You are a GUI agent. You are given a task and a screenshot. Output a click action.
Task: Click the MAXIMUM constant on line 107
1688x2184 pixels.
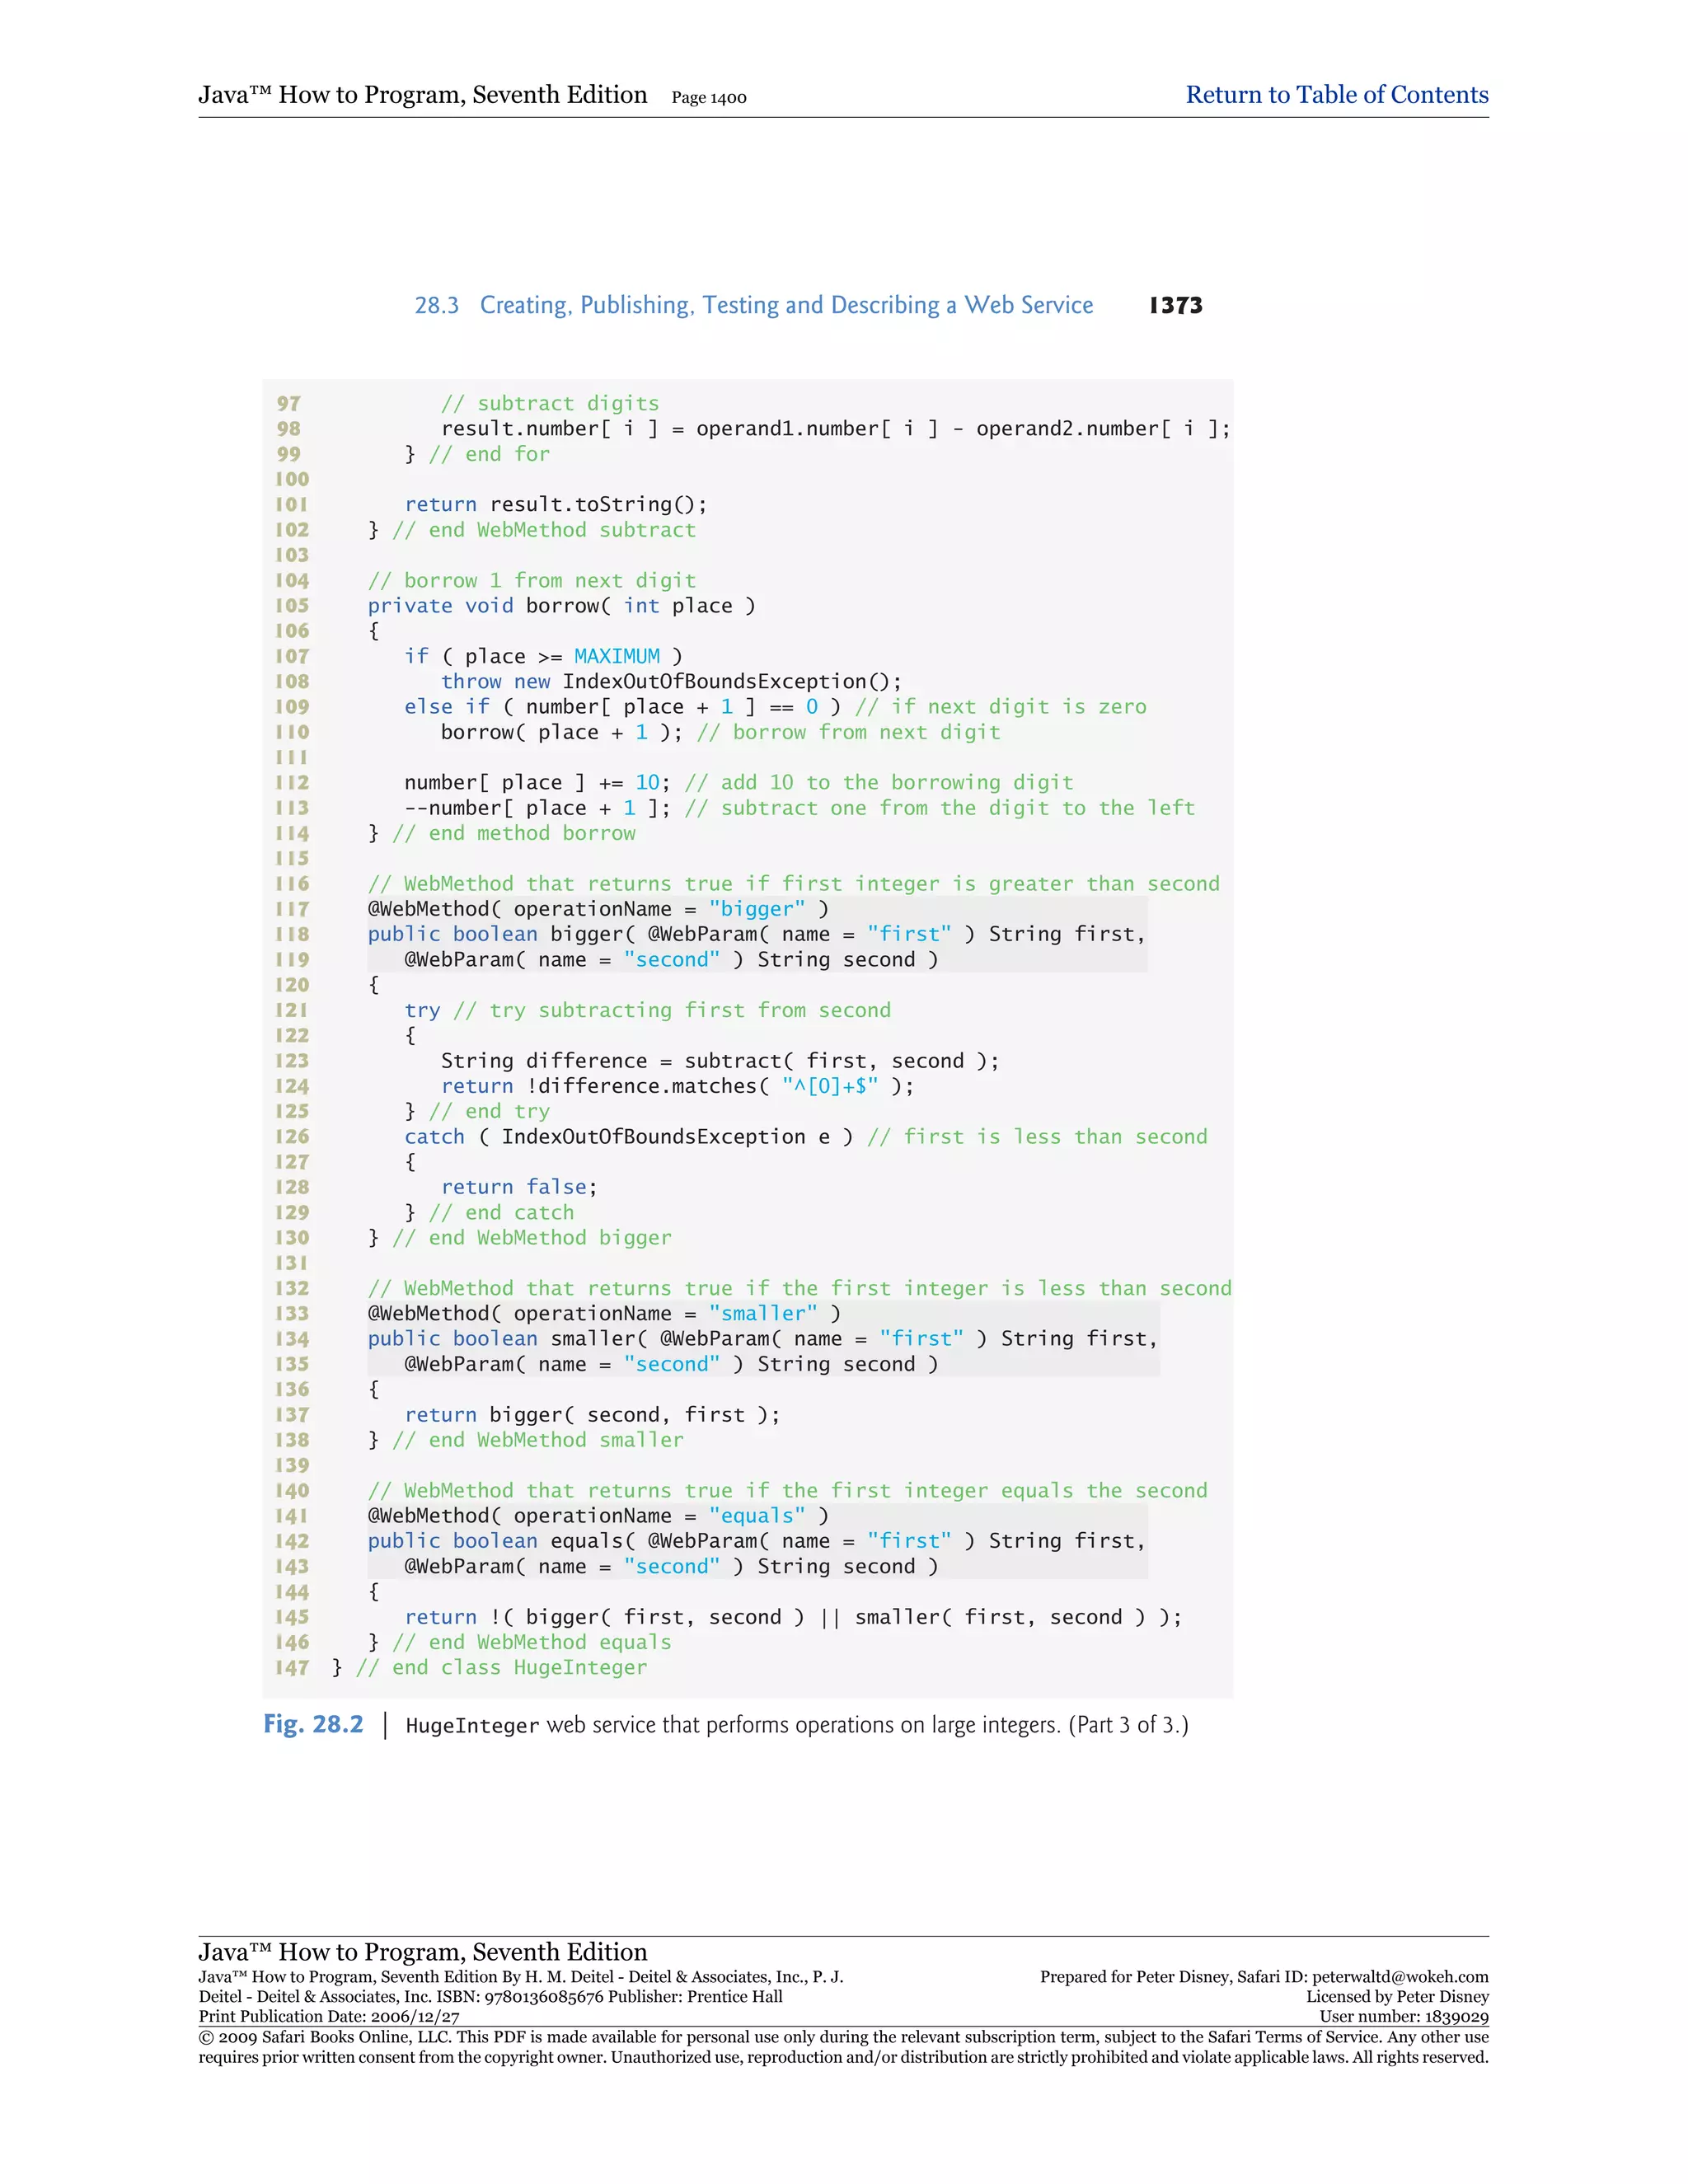[616, 656]
